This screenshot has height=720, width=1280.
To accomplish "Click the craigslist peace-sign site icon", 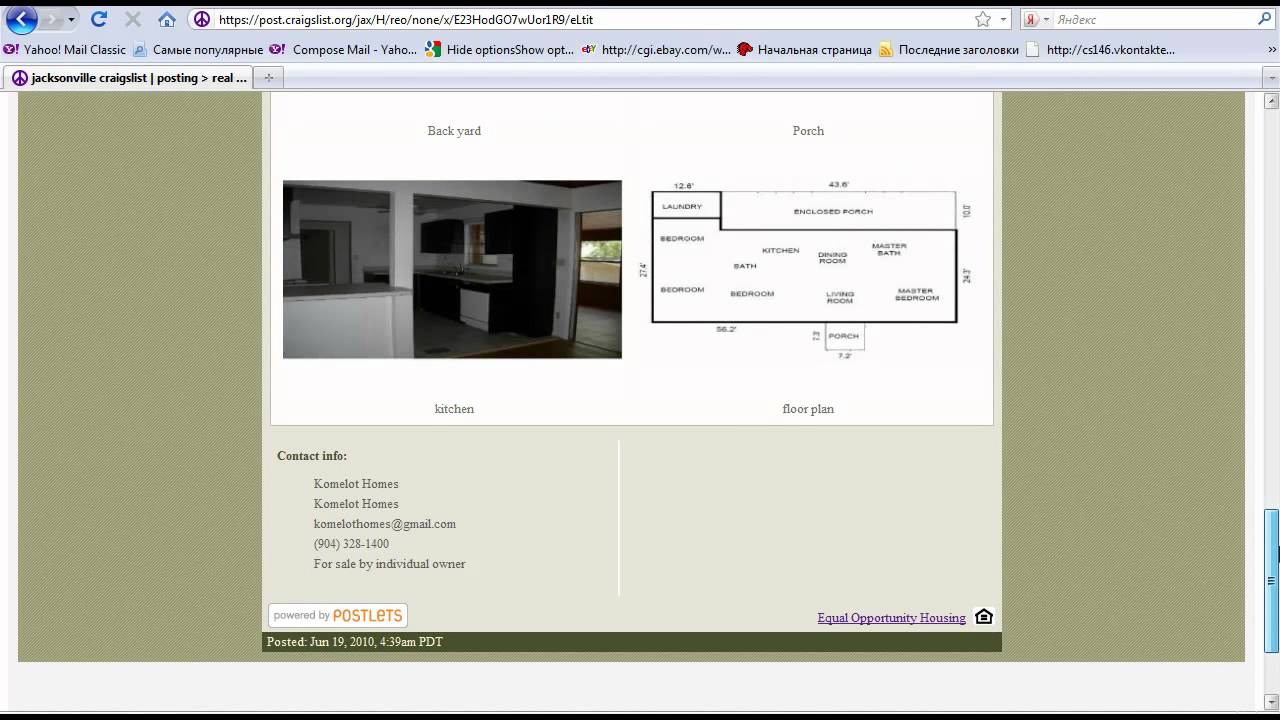I will (202, 19).
